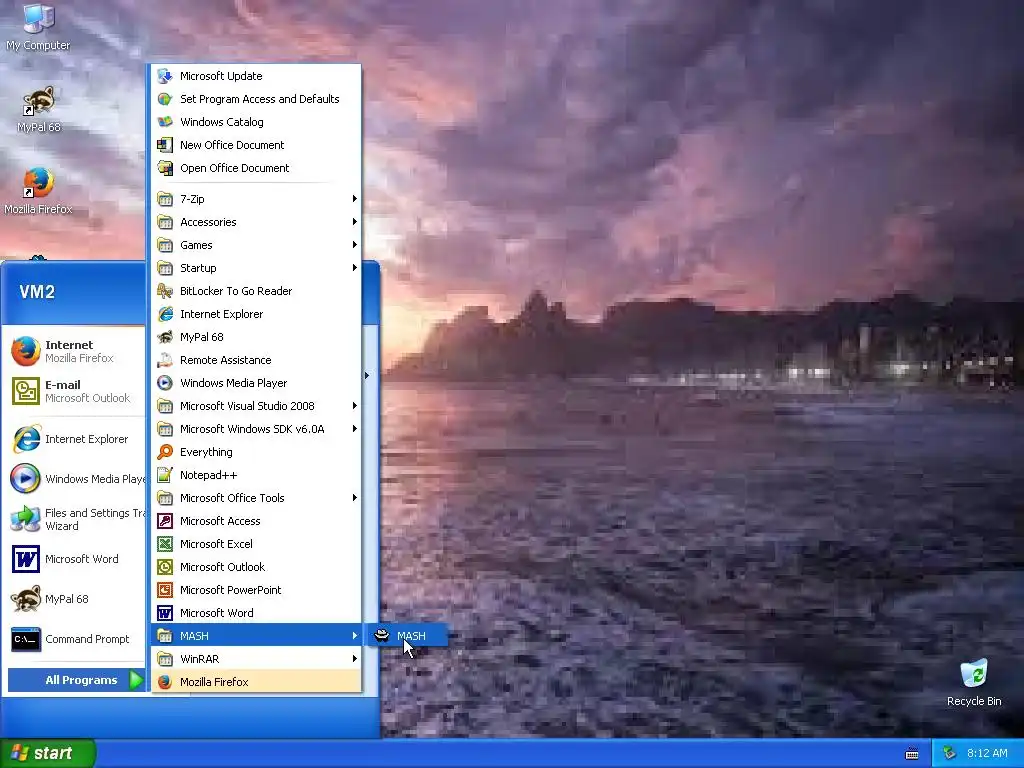Expand the Games folder

tap(256, 245)
